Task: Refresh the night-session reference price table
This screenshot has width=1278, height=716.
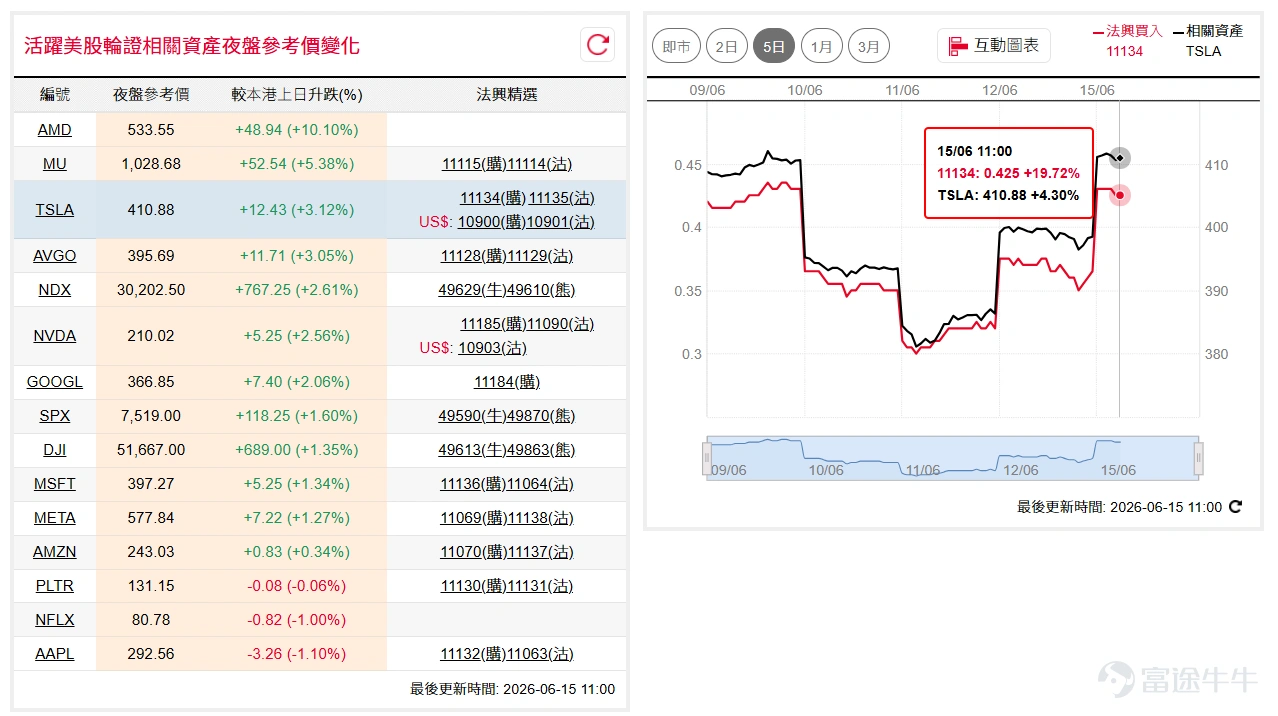Action: [x=598, y=44]
